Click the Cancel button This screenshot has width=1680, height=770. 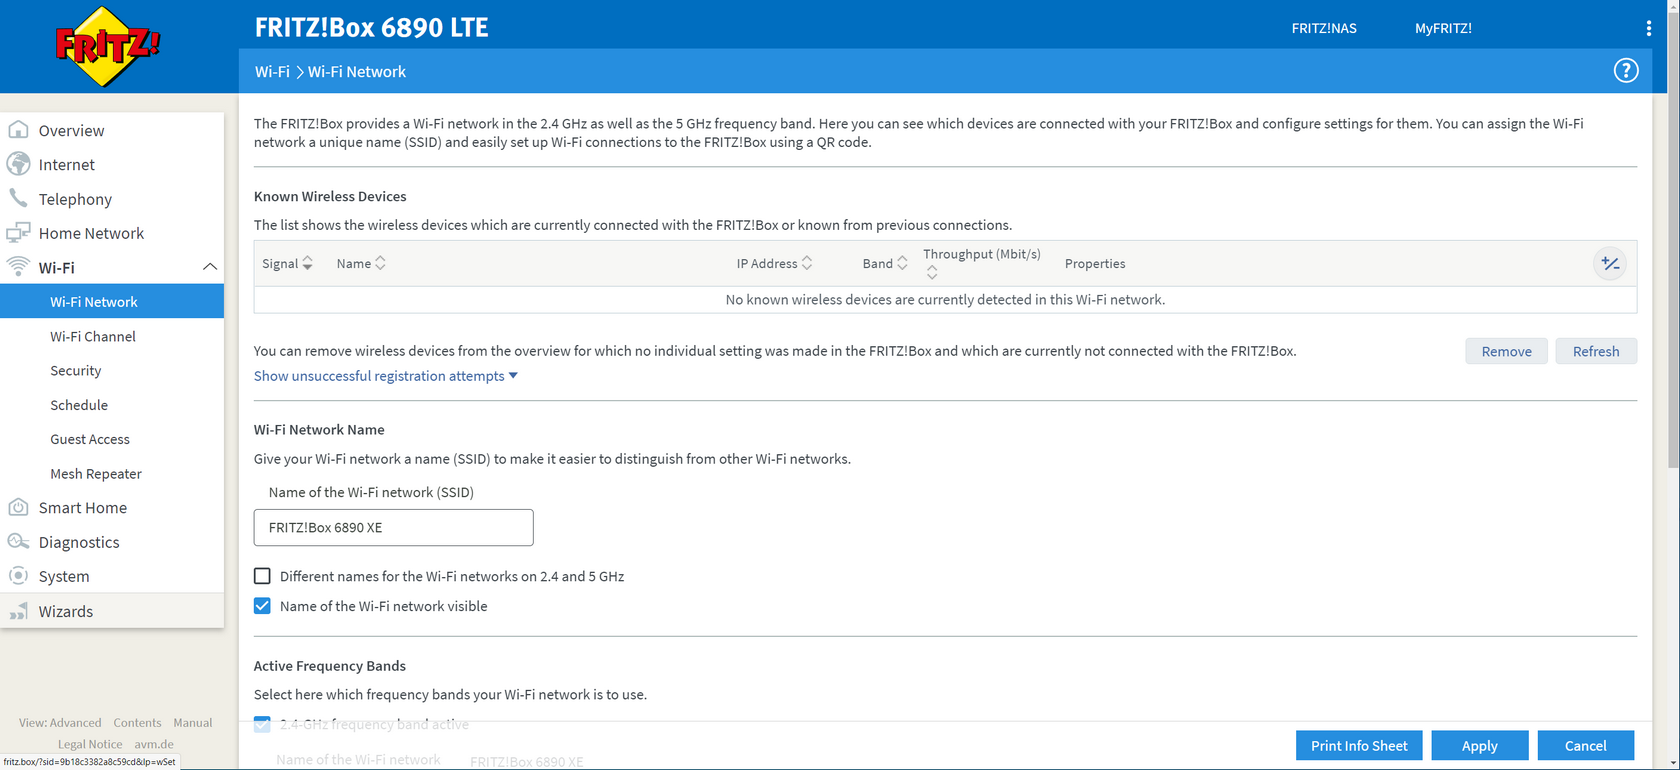click(1586, 745)
